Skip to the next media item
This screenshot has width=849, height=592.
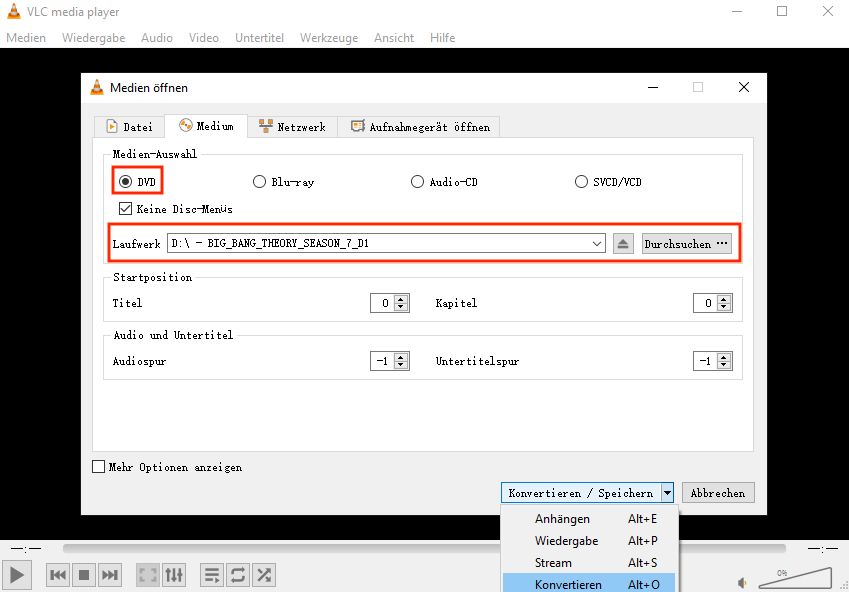tap(109, 575)
